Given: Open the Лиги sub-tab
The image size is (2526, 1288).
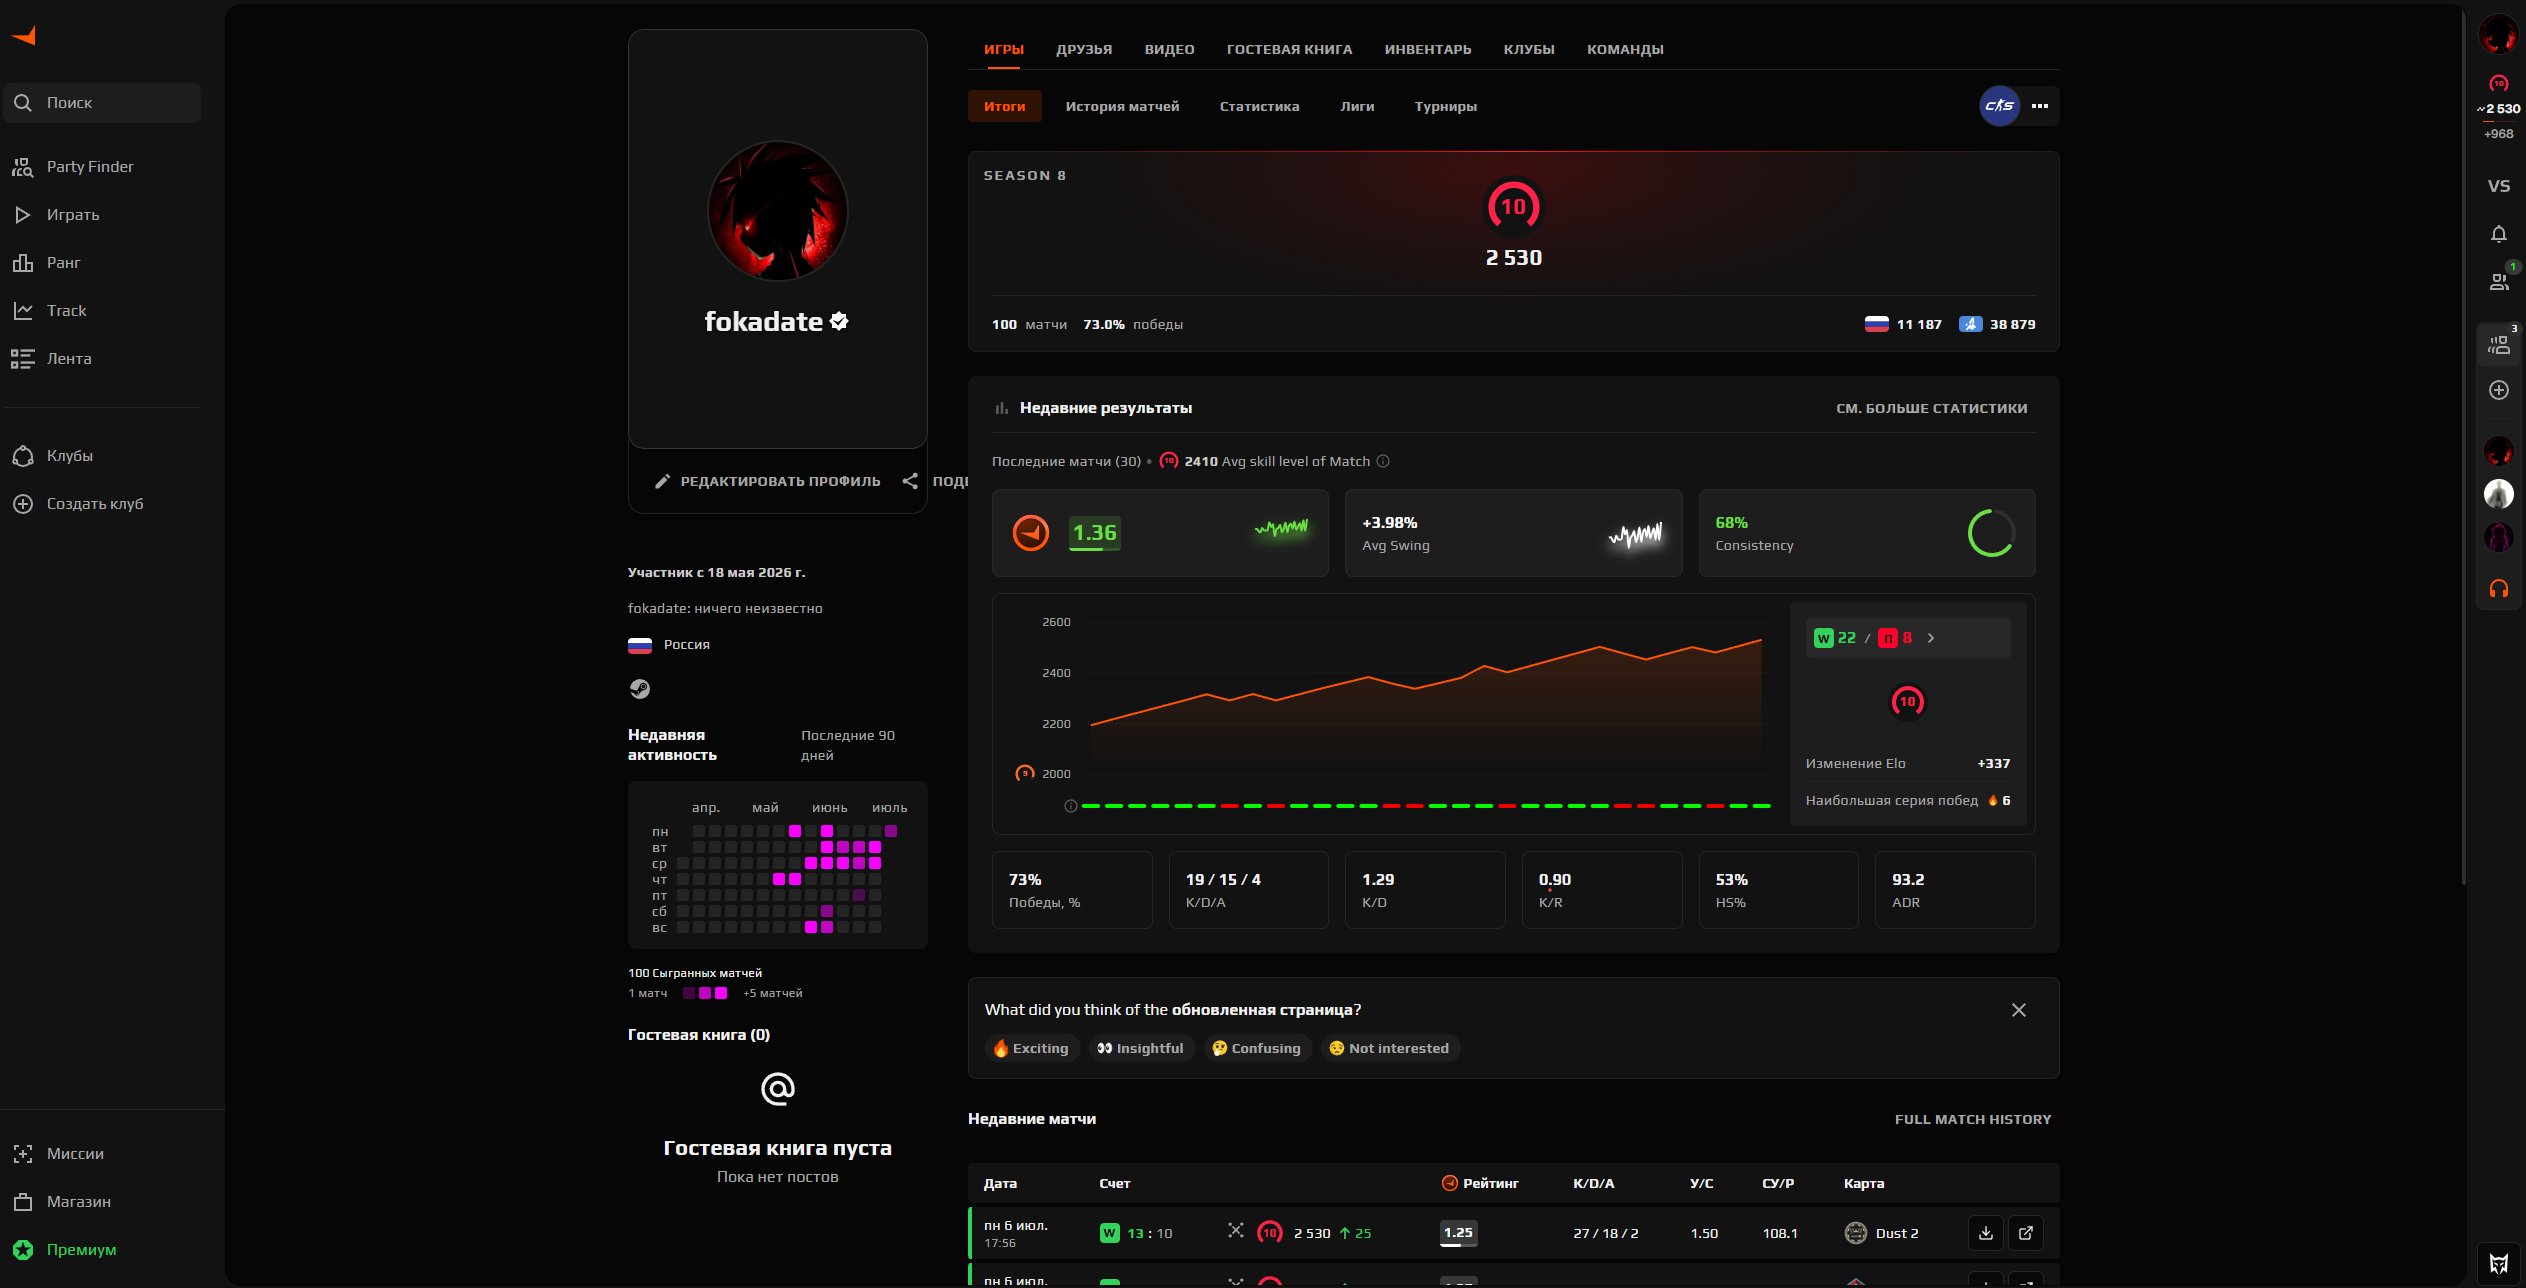Looking at the screenshot, I should 1357,106.
